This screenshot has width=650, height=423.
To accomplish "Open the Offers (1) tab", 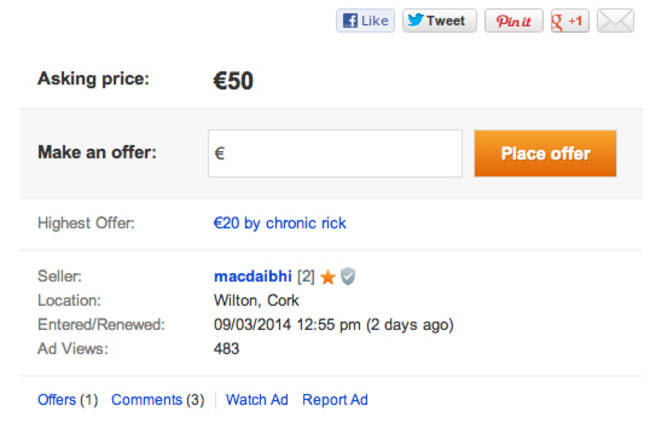I will (68, 400).
